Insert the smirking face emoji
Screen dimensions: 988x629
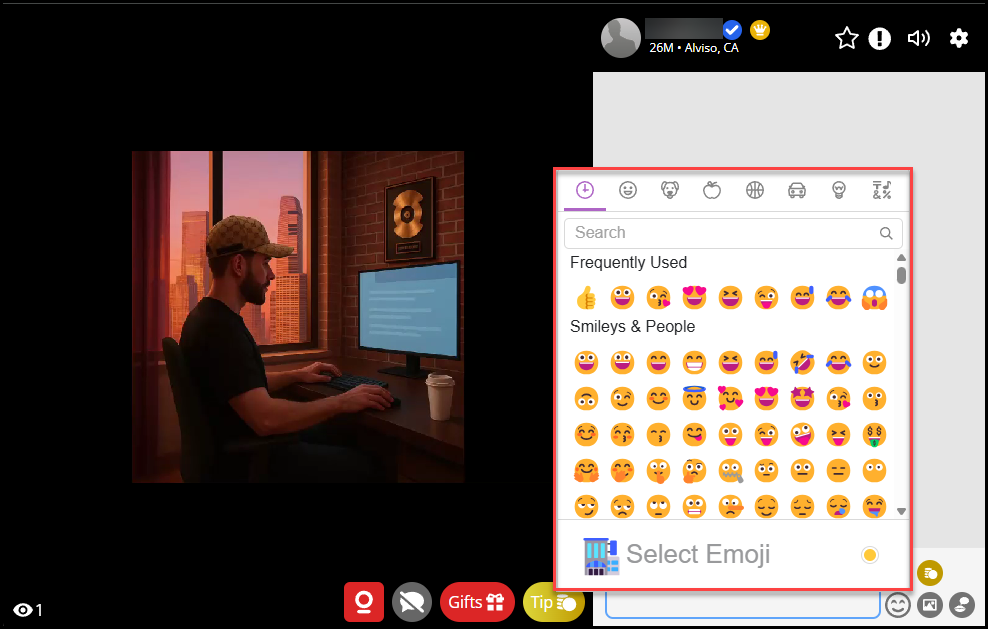586,507
